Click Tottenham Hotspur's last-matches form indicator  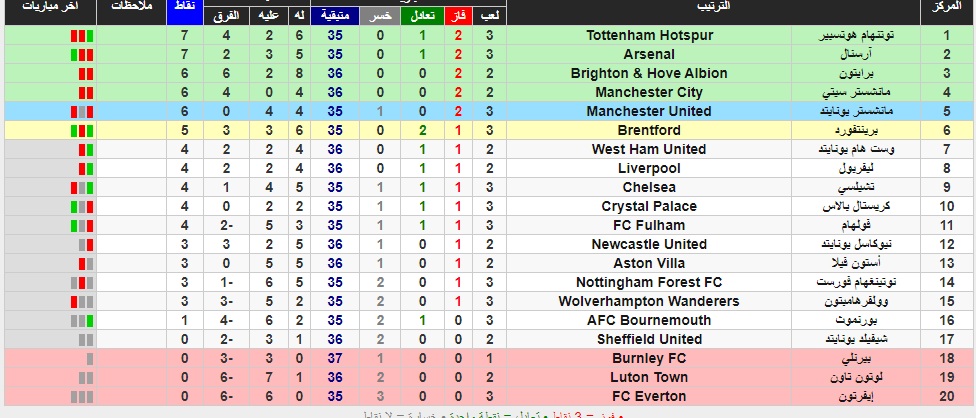click(82, 35)
